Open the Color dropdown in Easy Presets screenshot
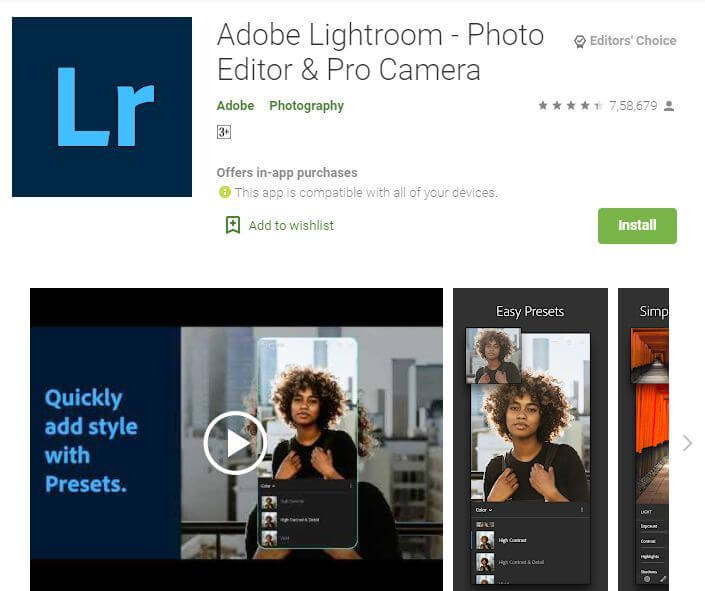The image size is (705, 591). 484,510
